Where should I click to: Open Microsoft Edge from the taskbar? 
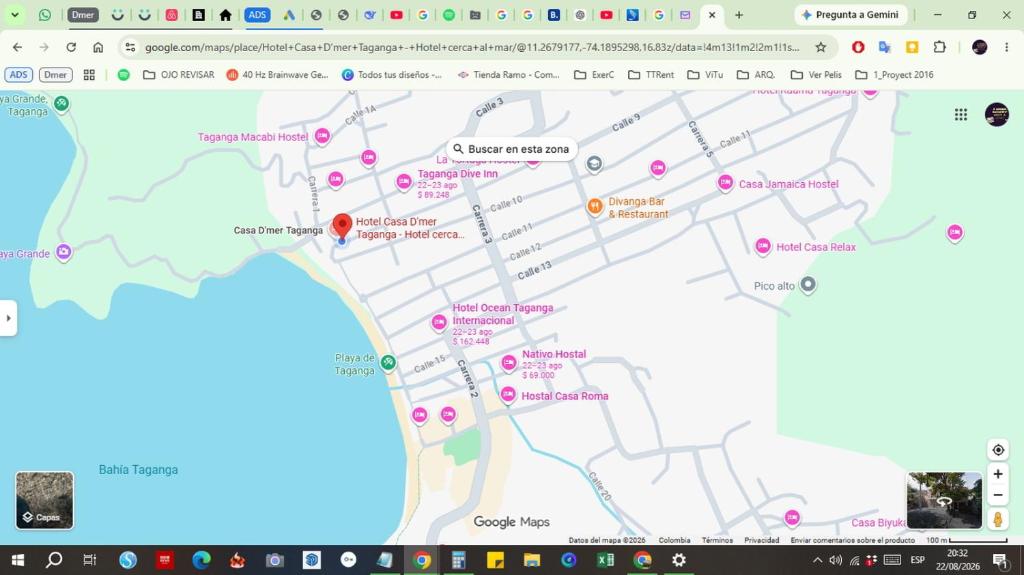(x=201, y=560)
